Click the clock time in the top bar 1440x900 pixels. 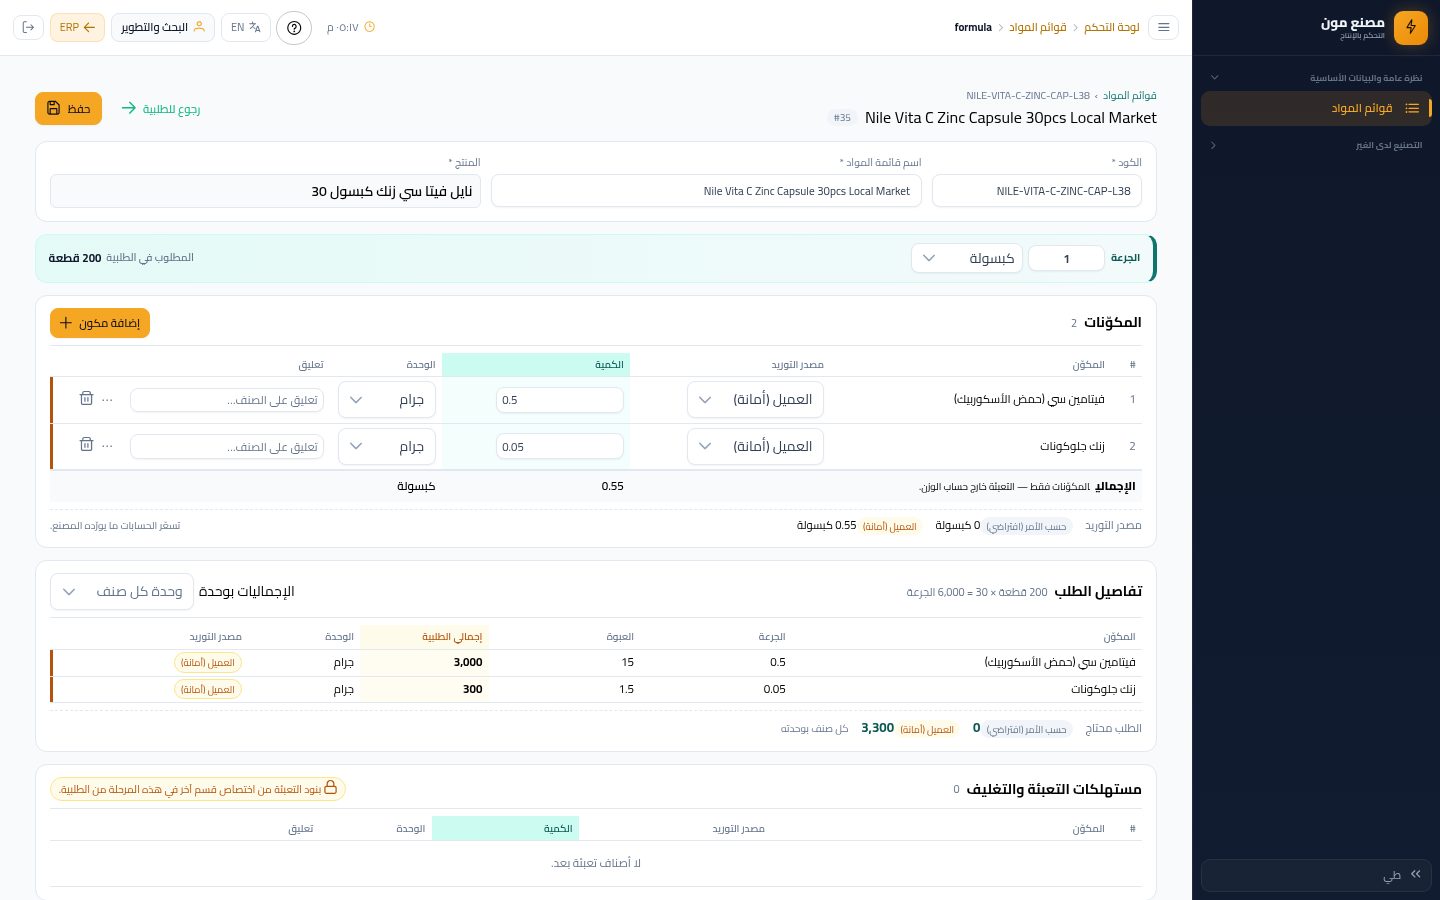click(x=350, y=27)
